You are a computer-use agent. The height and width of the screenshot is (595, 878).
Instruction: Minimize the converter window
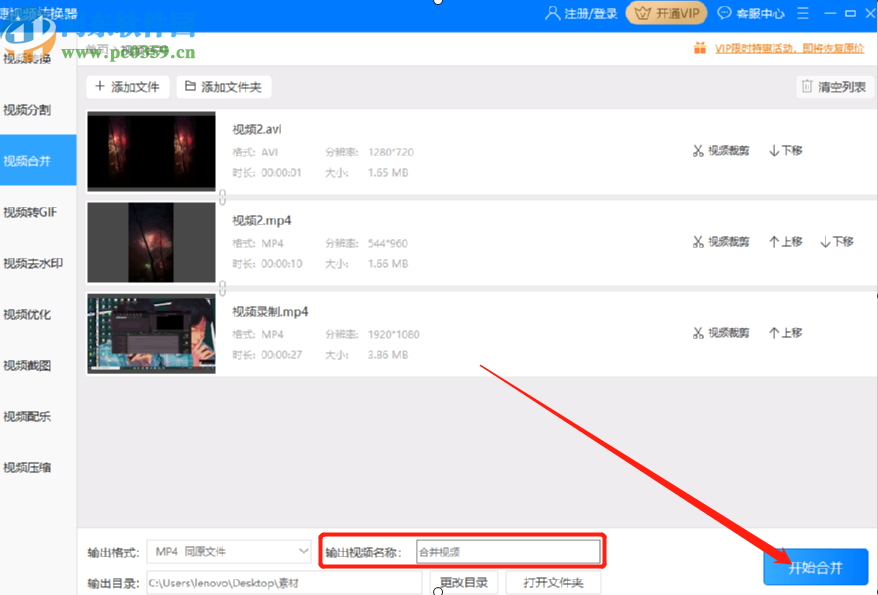pyautogui.click(x=830, y=13)
